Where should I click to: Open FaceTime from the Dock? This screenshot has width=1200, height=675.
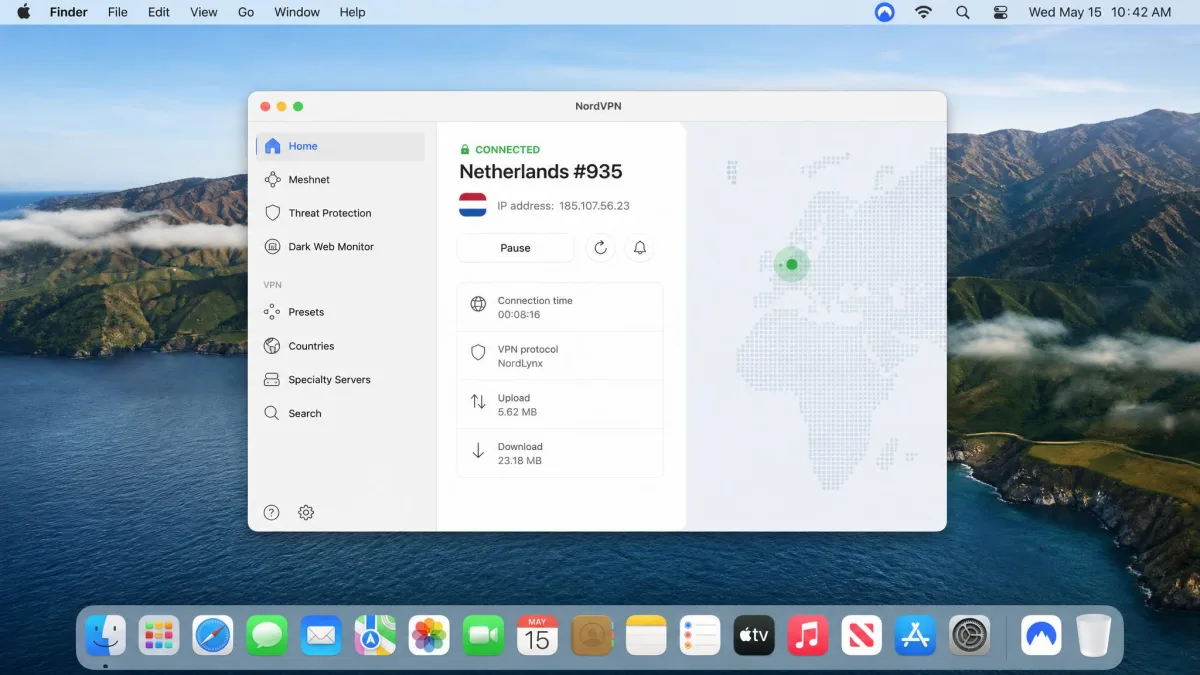[x=483, y=635]
